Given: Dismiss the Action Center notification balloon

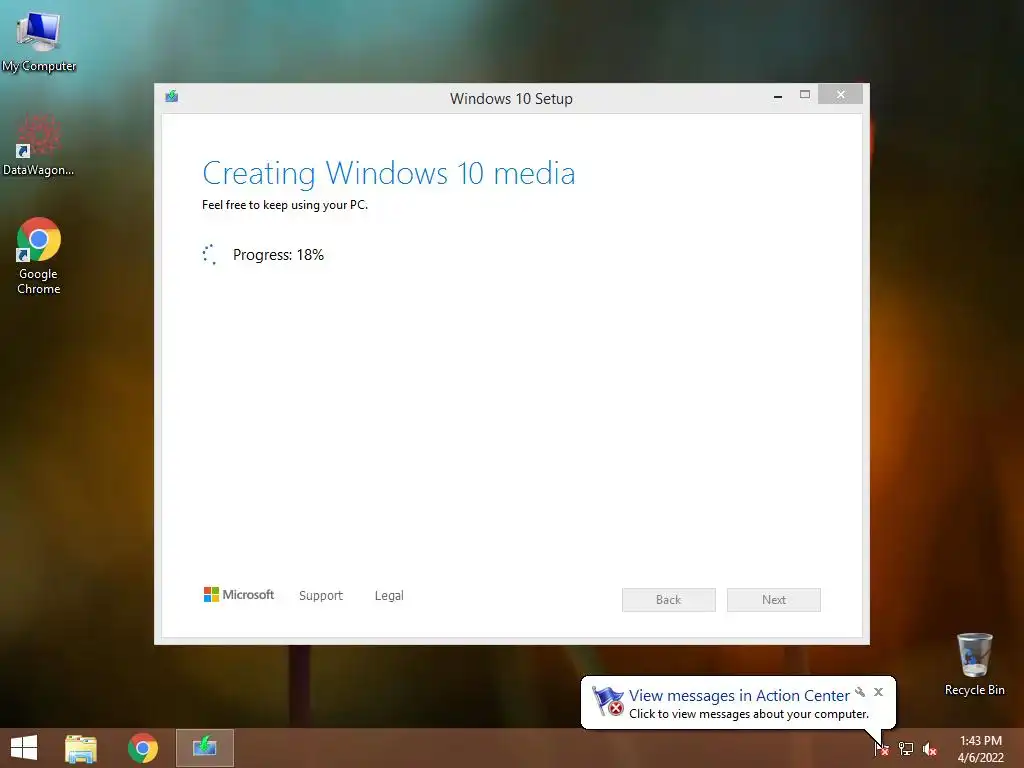Looking at the screenshot, I should click(x=878, y=692).
